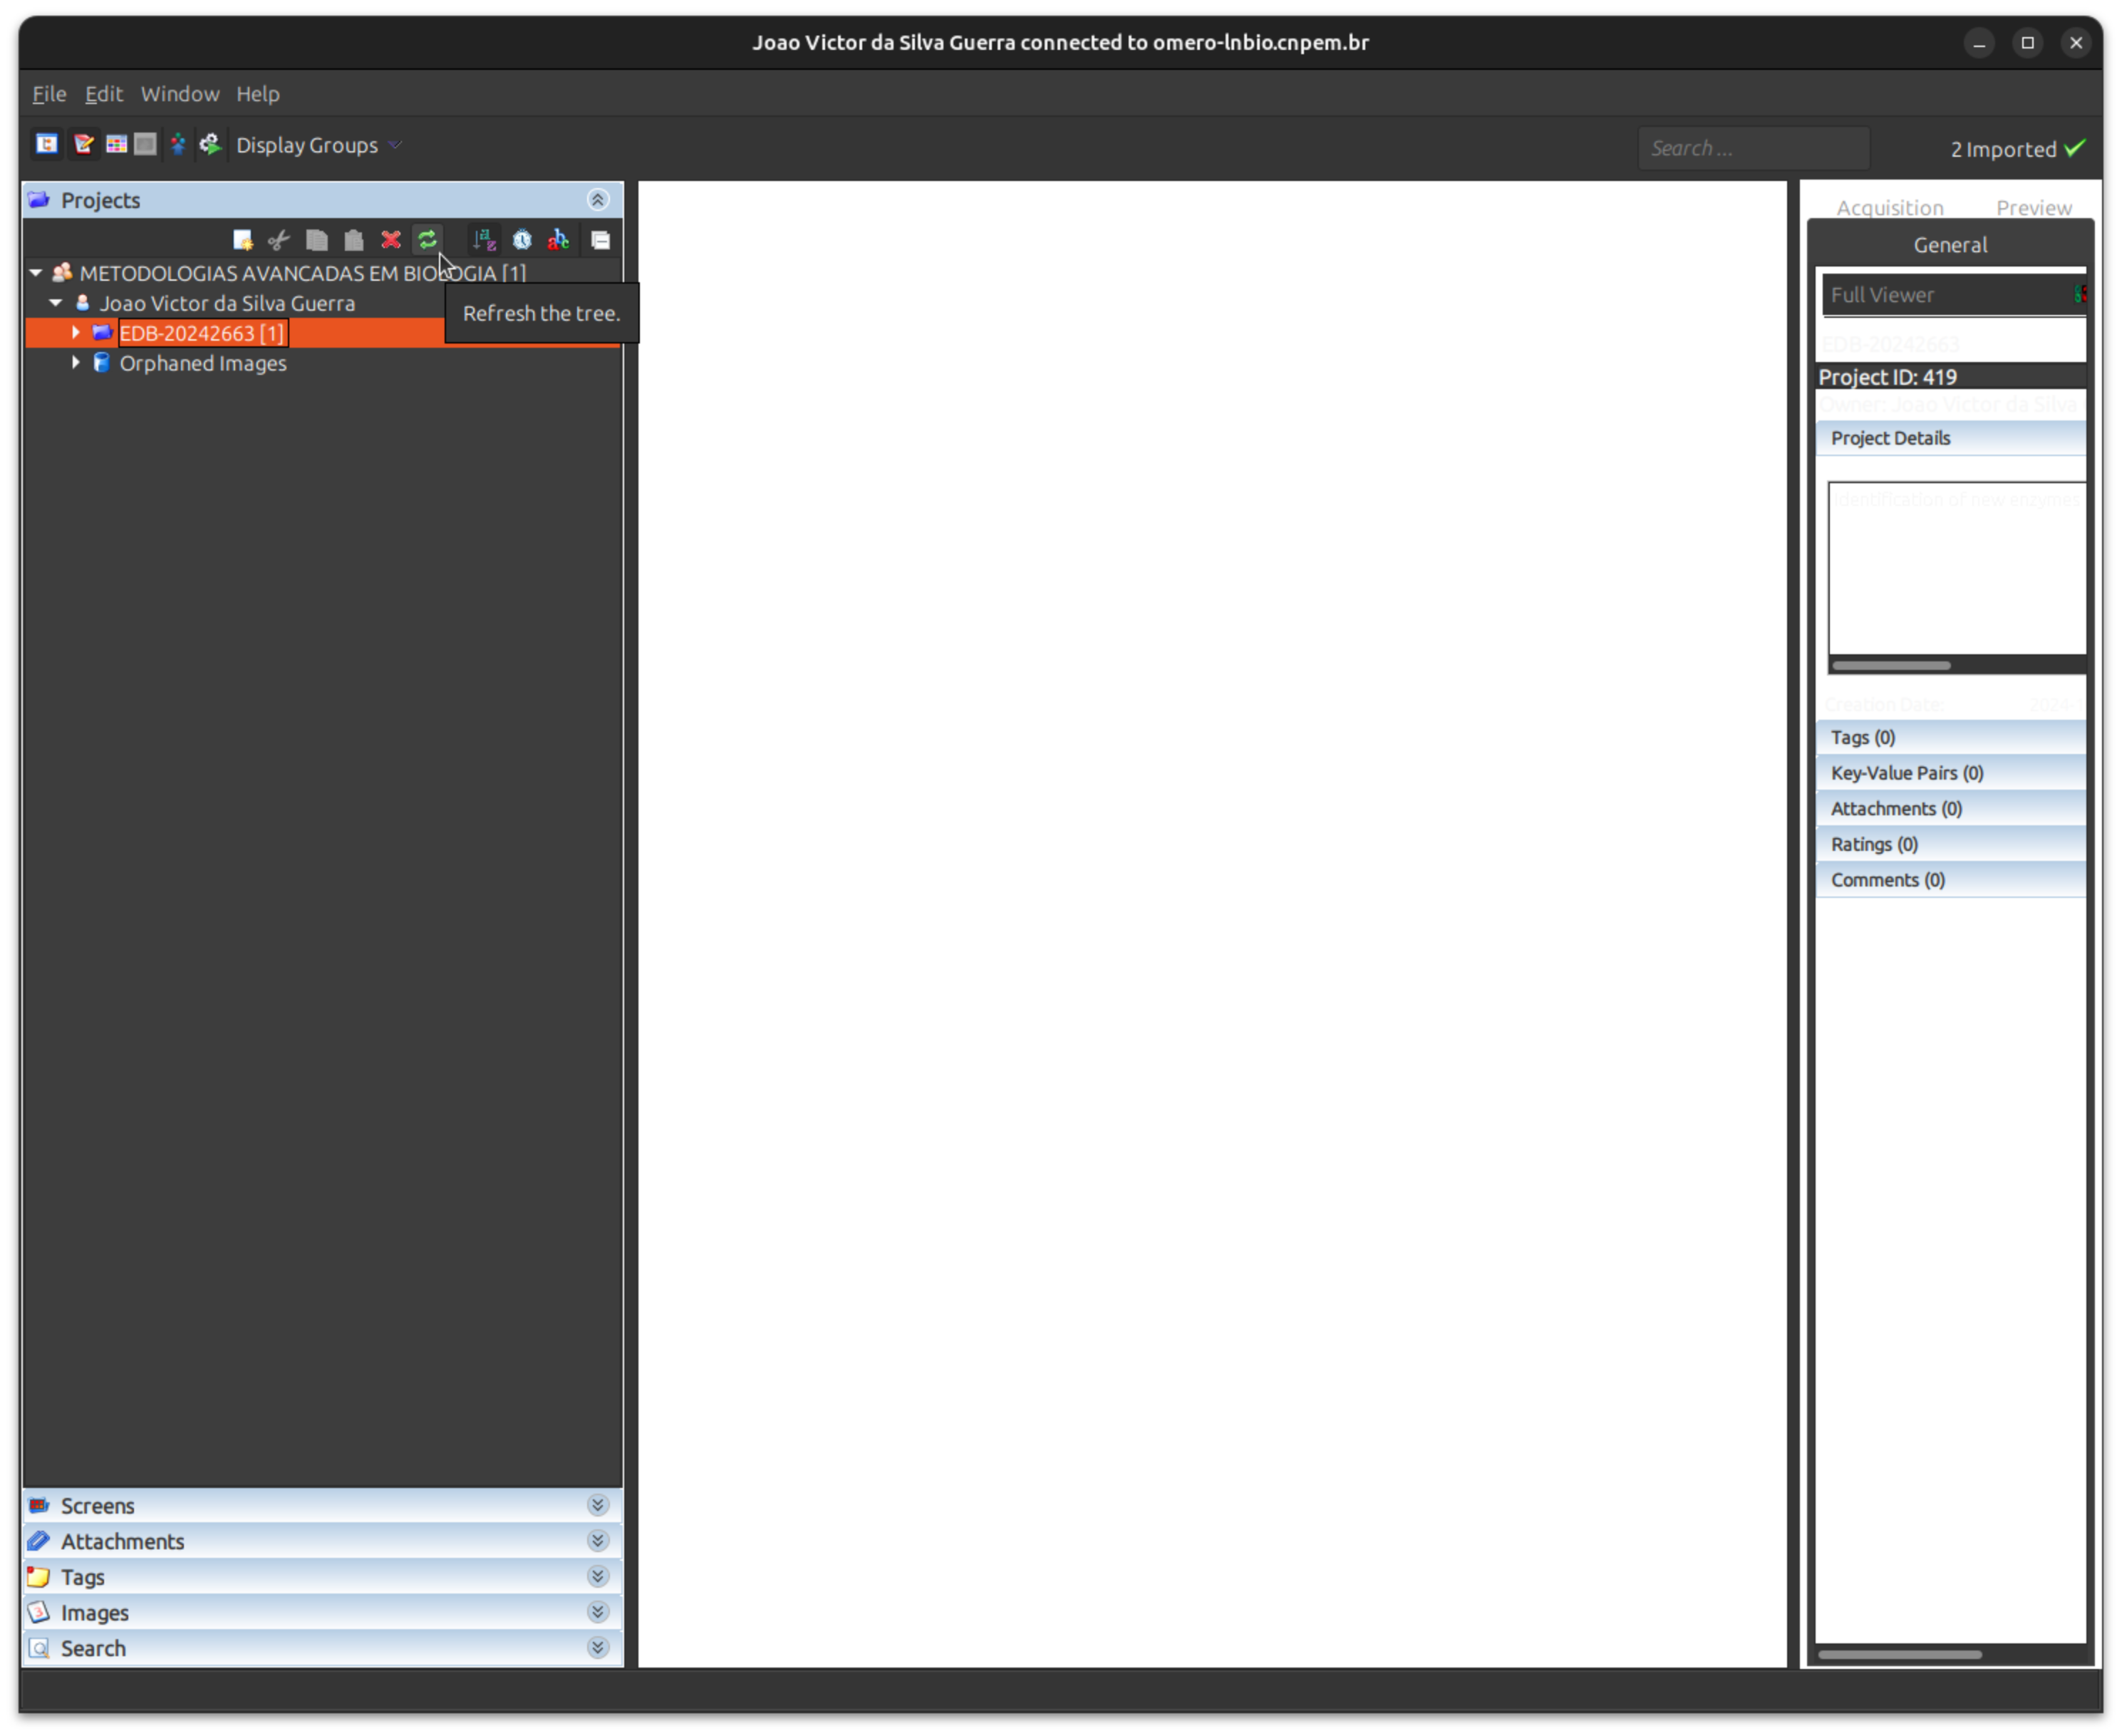The width and height of the screenshot is (2122, 1736).
Task: Activate find in tree with the abc icon
Action: [558, 240]
